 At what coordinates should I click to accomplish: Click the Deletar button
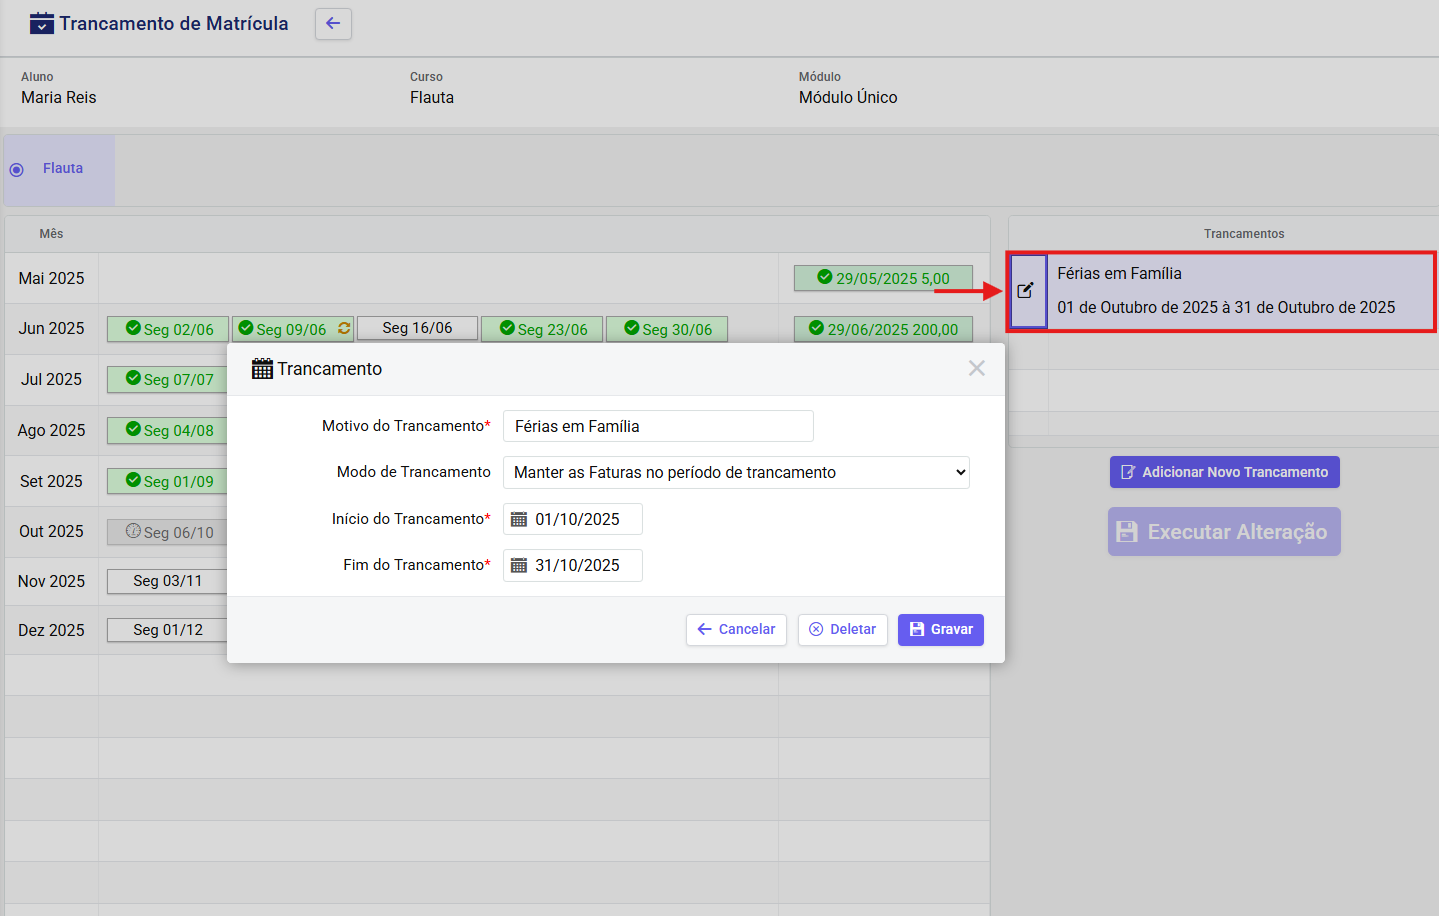coord(842,630)
